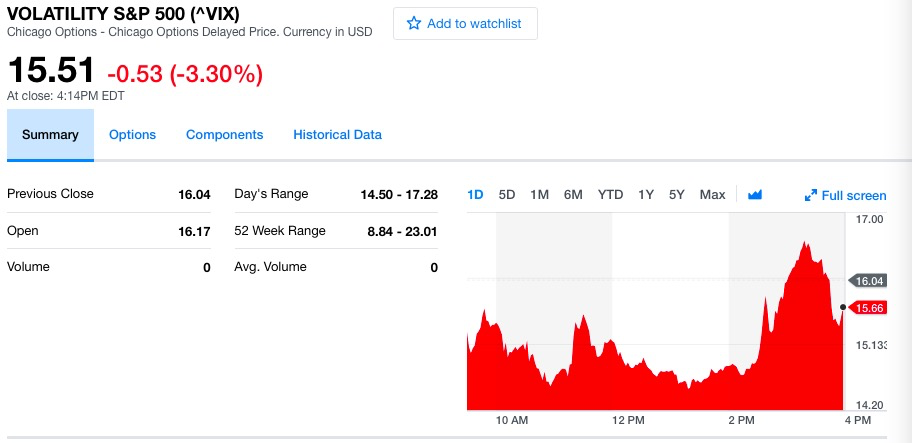Select the 1D chart range
This screenshot has width=912, height=443.
[x=475, y=195]
